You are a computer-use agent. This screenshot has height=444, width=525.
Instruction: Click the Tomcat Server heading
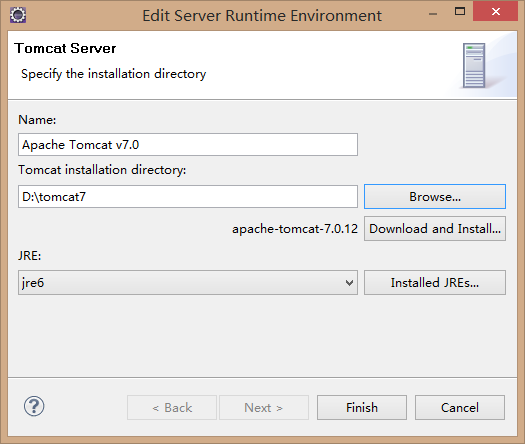65,49
